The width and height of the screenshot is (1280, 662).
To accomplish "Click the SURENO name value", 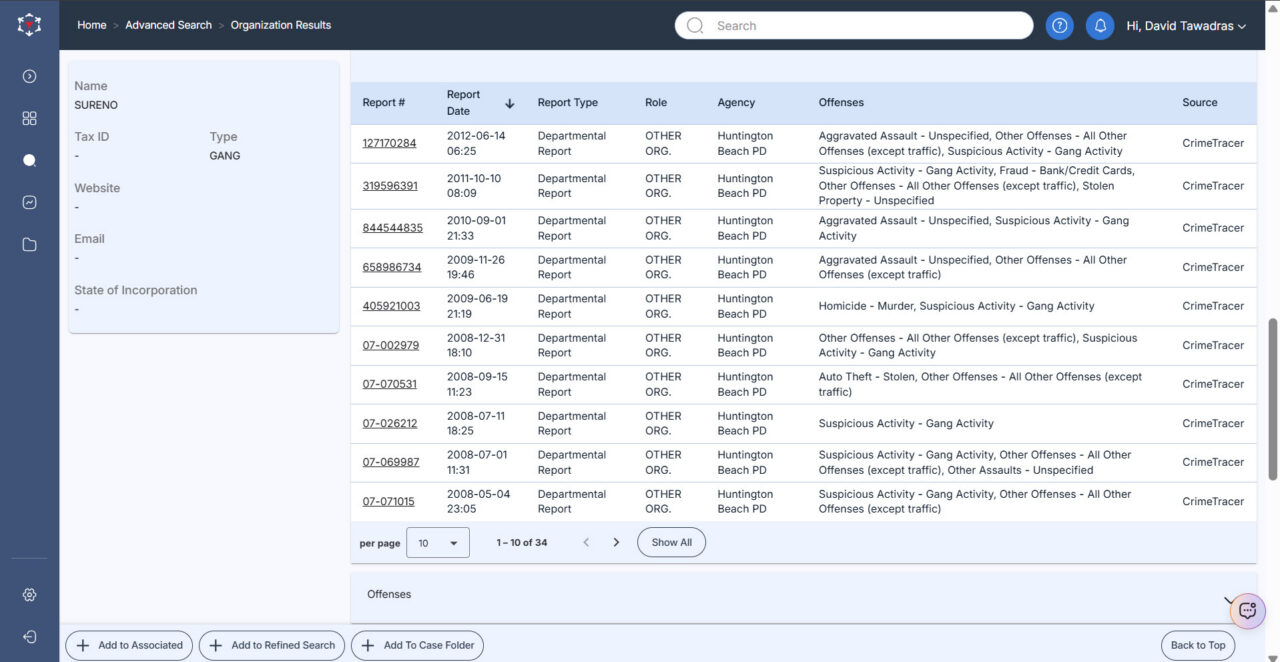I will (96, 105).
